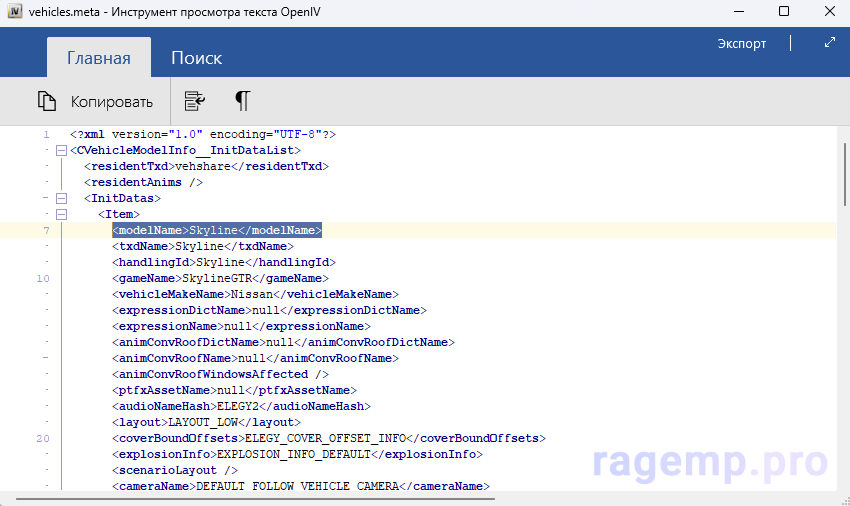Collapse the CVehicleModelInfo__InitDataList node
The width and height of the screenshot is (850, 506).
61,150
